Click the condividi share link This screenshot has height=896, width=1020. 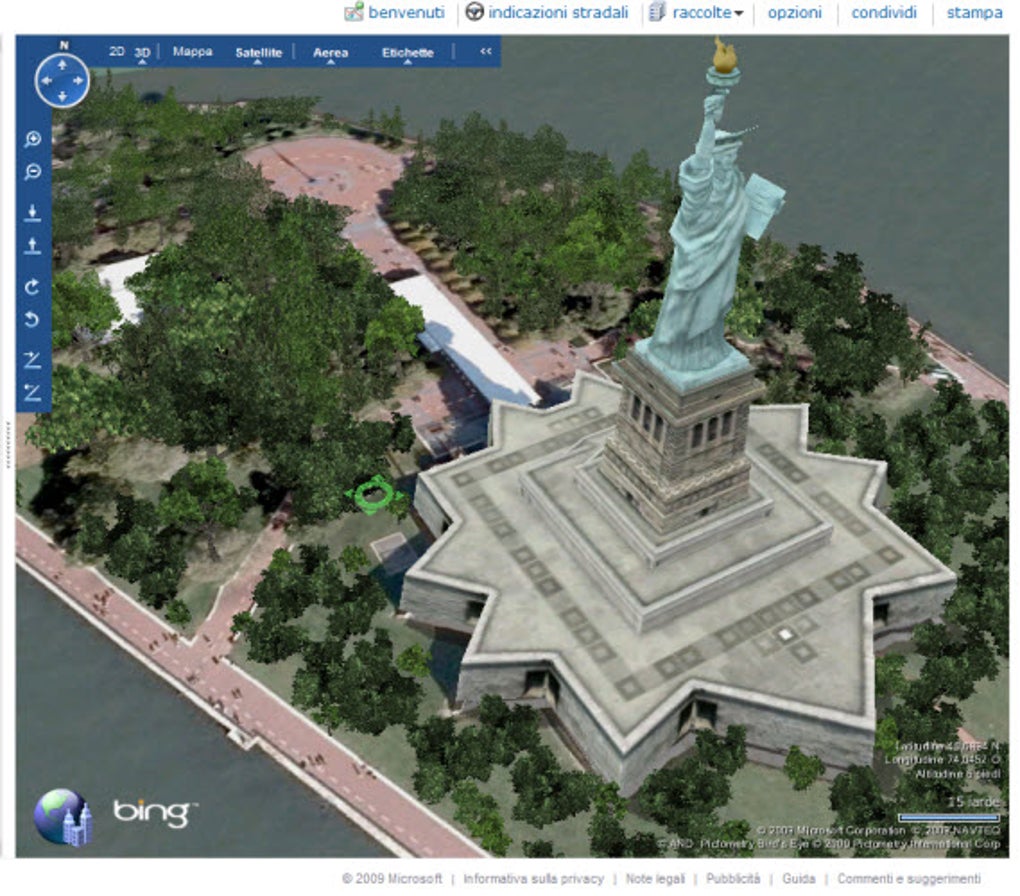click(x=884, y=12)
